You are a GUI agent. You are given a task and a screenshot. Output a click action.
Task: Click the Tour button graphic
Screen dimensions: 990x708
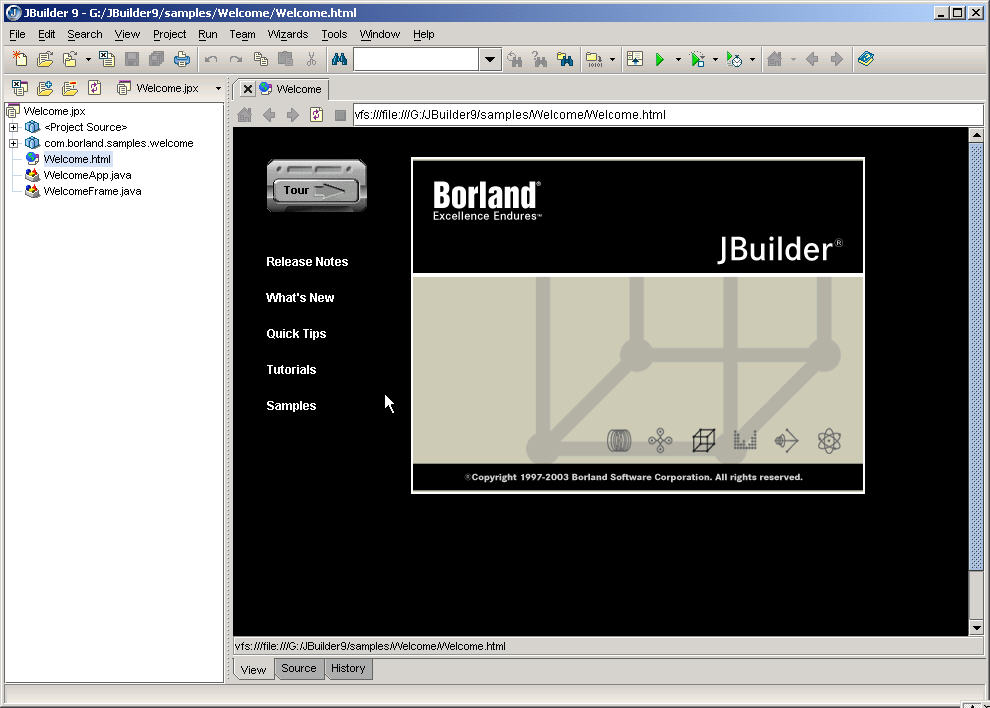point(316,188)
